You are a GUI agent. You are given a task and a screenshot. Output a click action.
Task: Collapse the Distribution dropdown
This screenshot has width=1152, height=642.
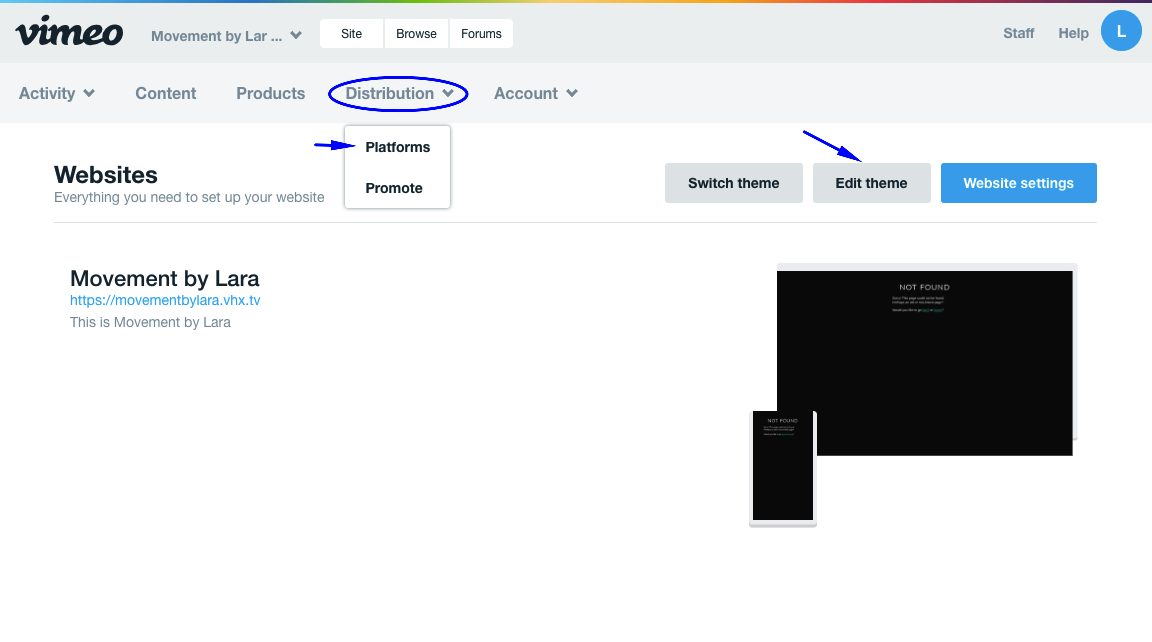399,93
